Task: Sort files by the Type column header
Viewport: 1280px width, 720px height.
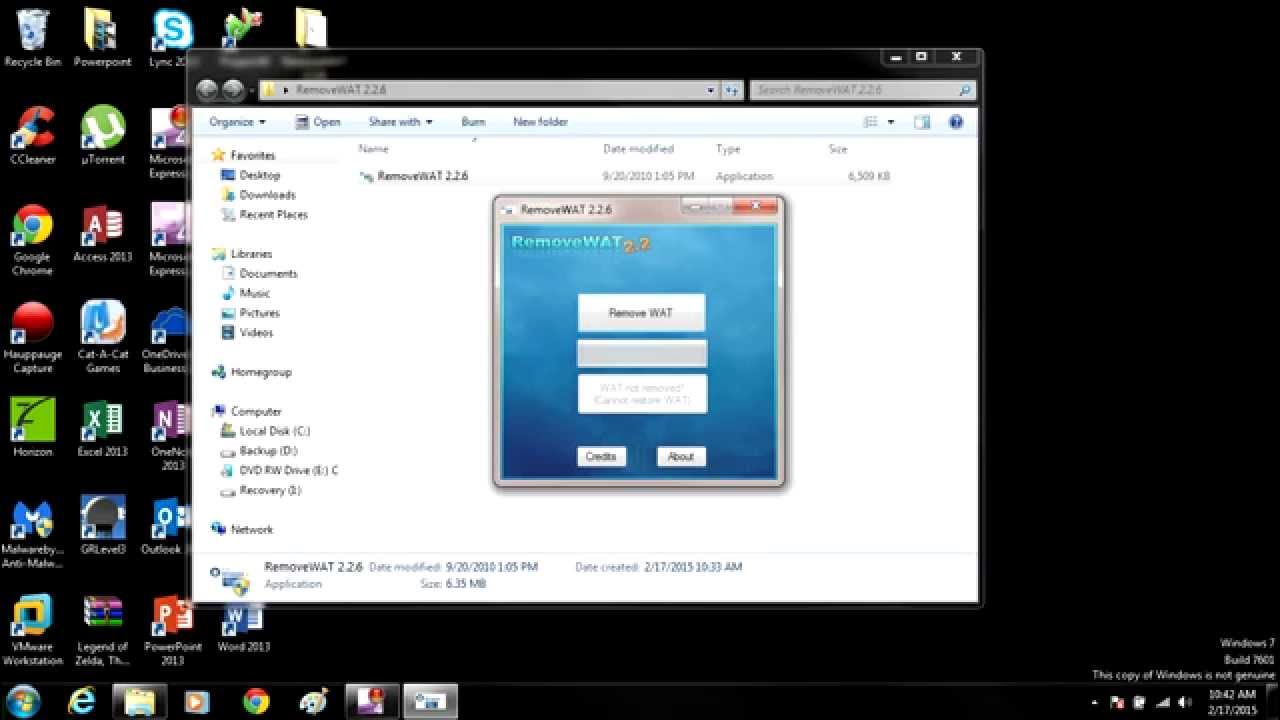Action: point(728,149)
